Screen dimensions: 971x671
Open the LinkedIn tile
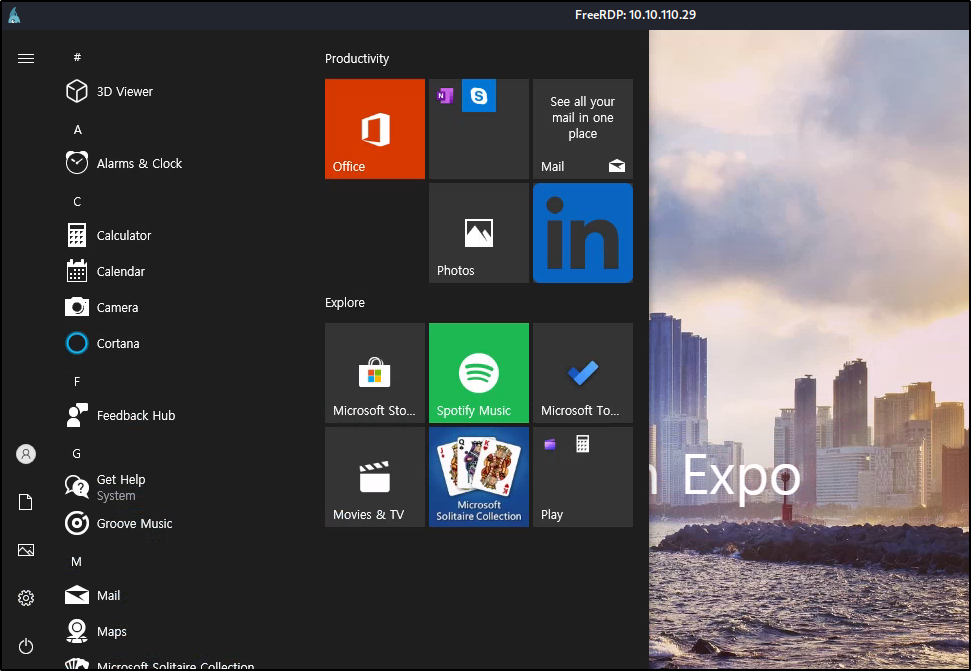coord(583,233)
